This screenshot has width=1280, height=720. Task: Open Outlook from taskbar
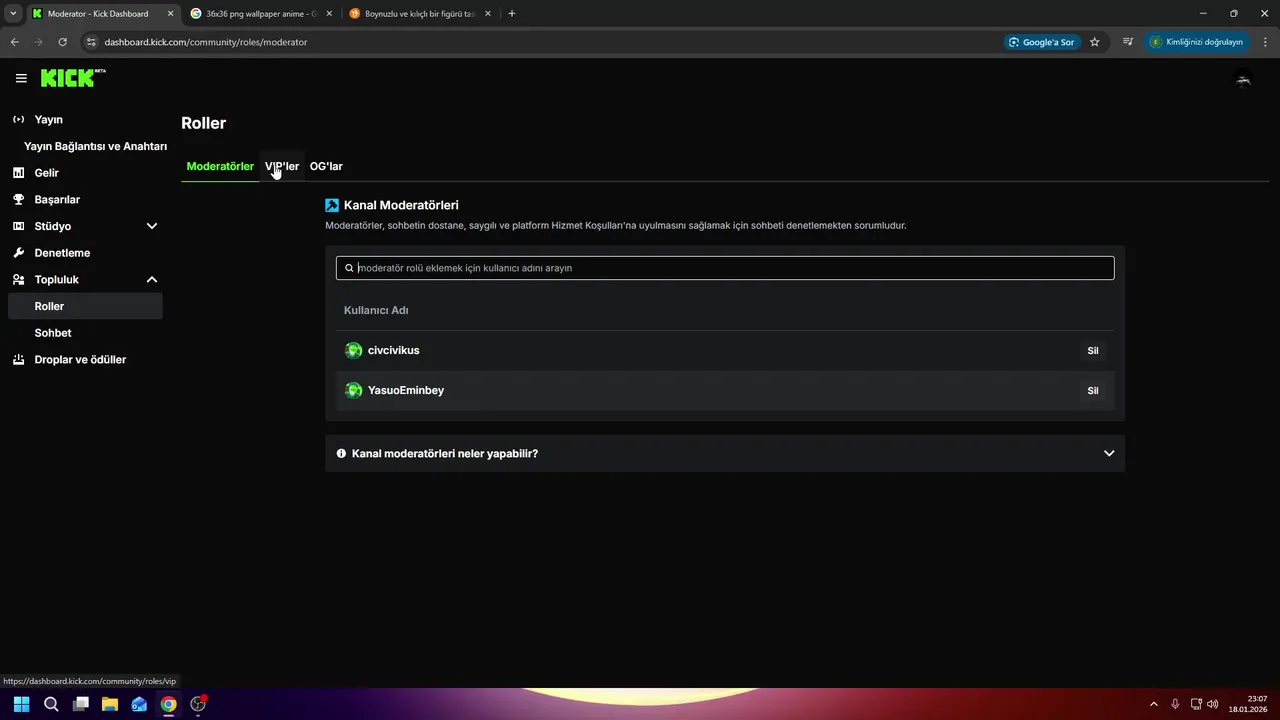pyautogui.click(x=139, y=704)
